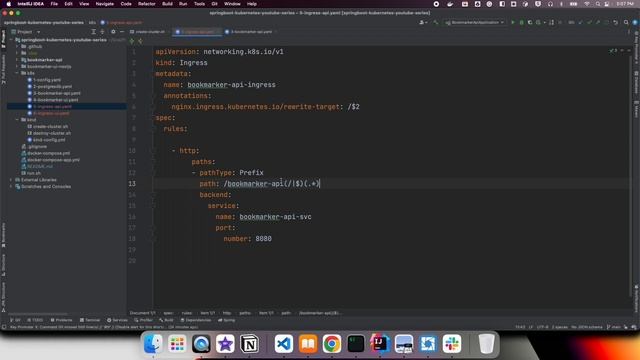
Task: Collapse the kind folder
Action: pos(17,120)
